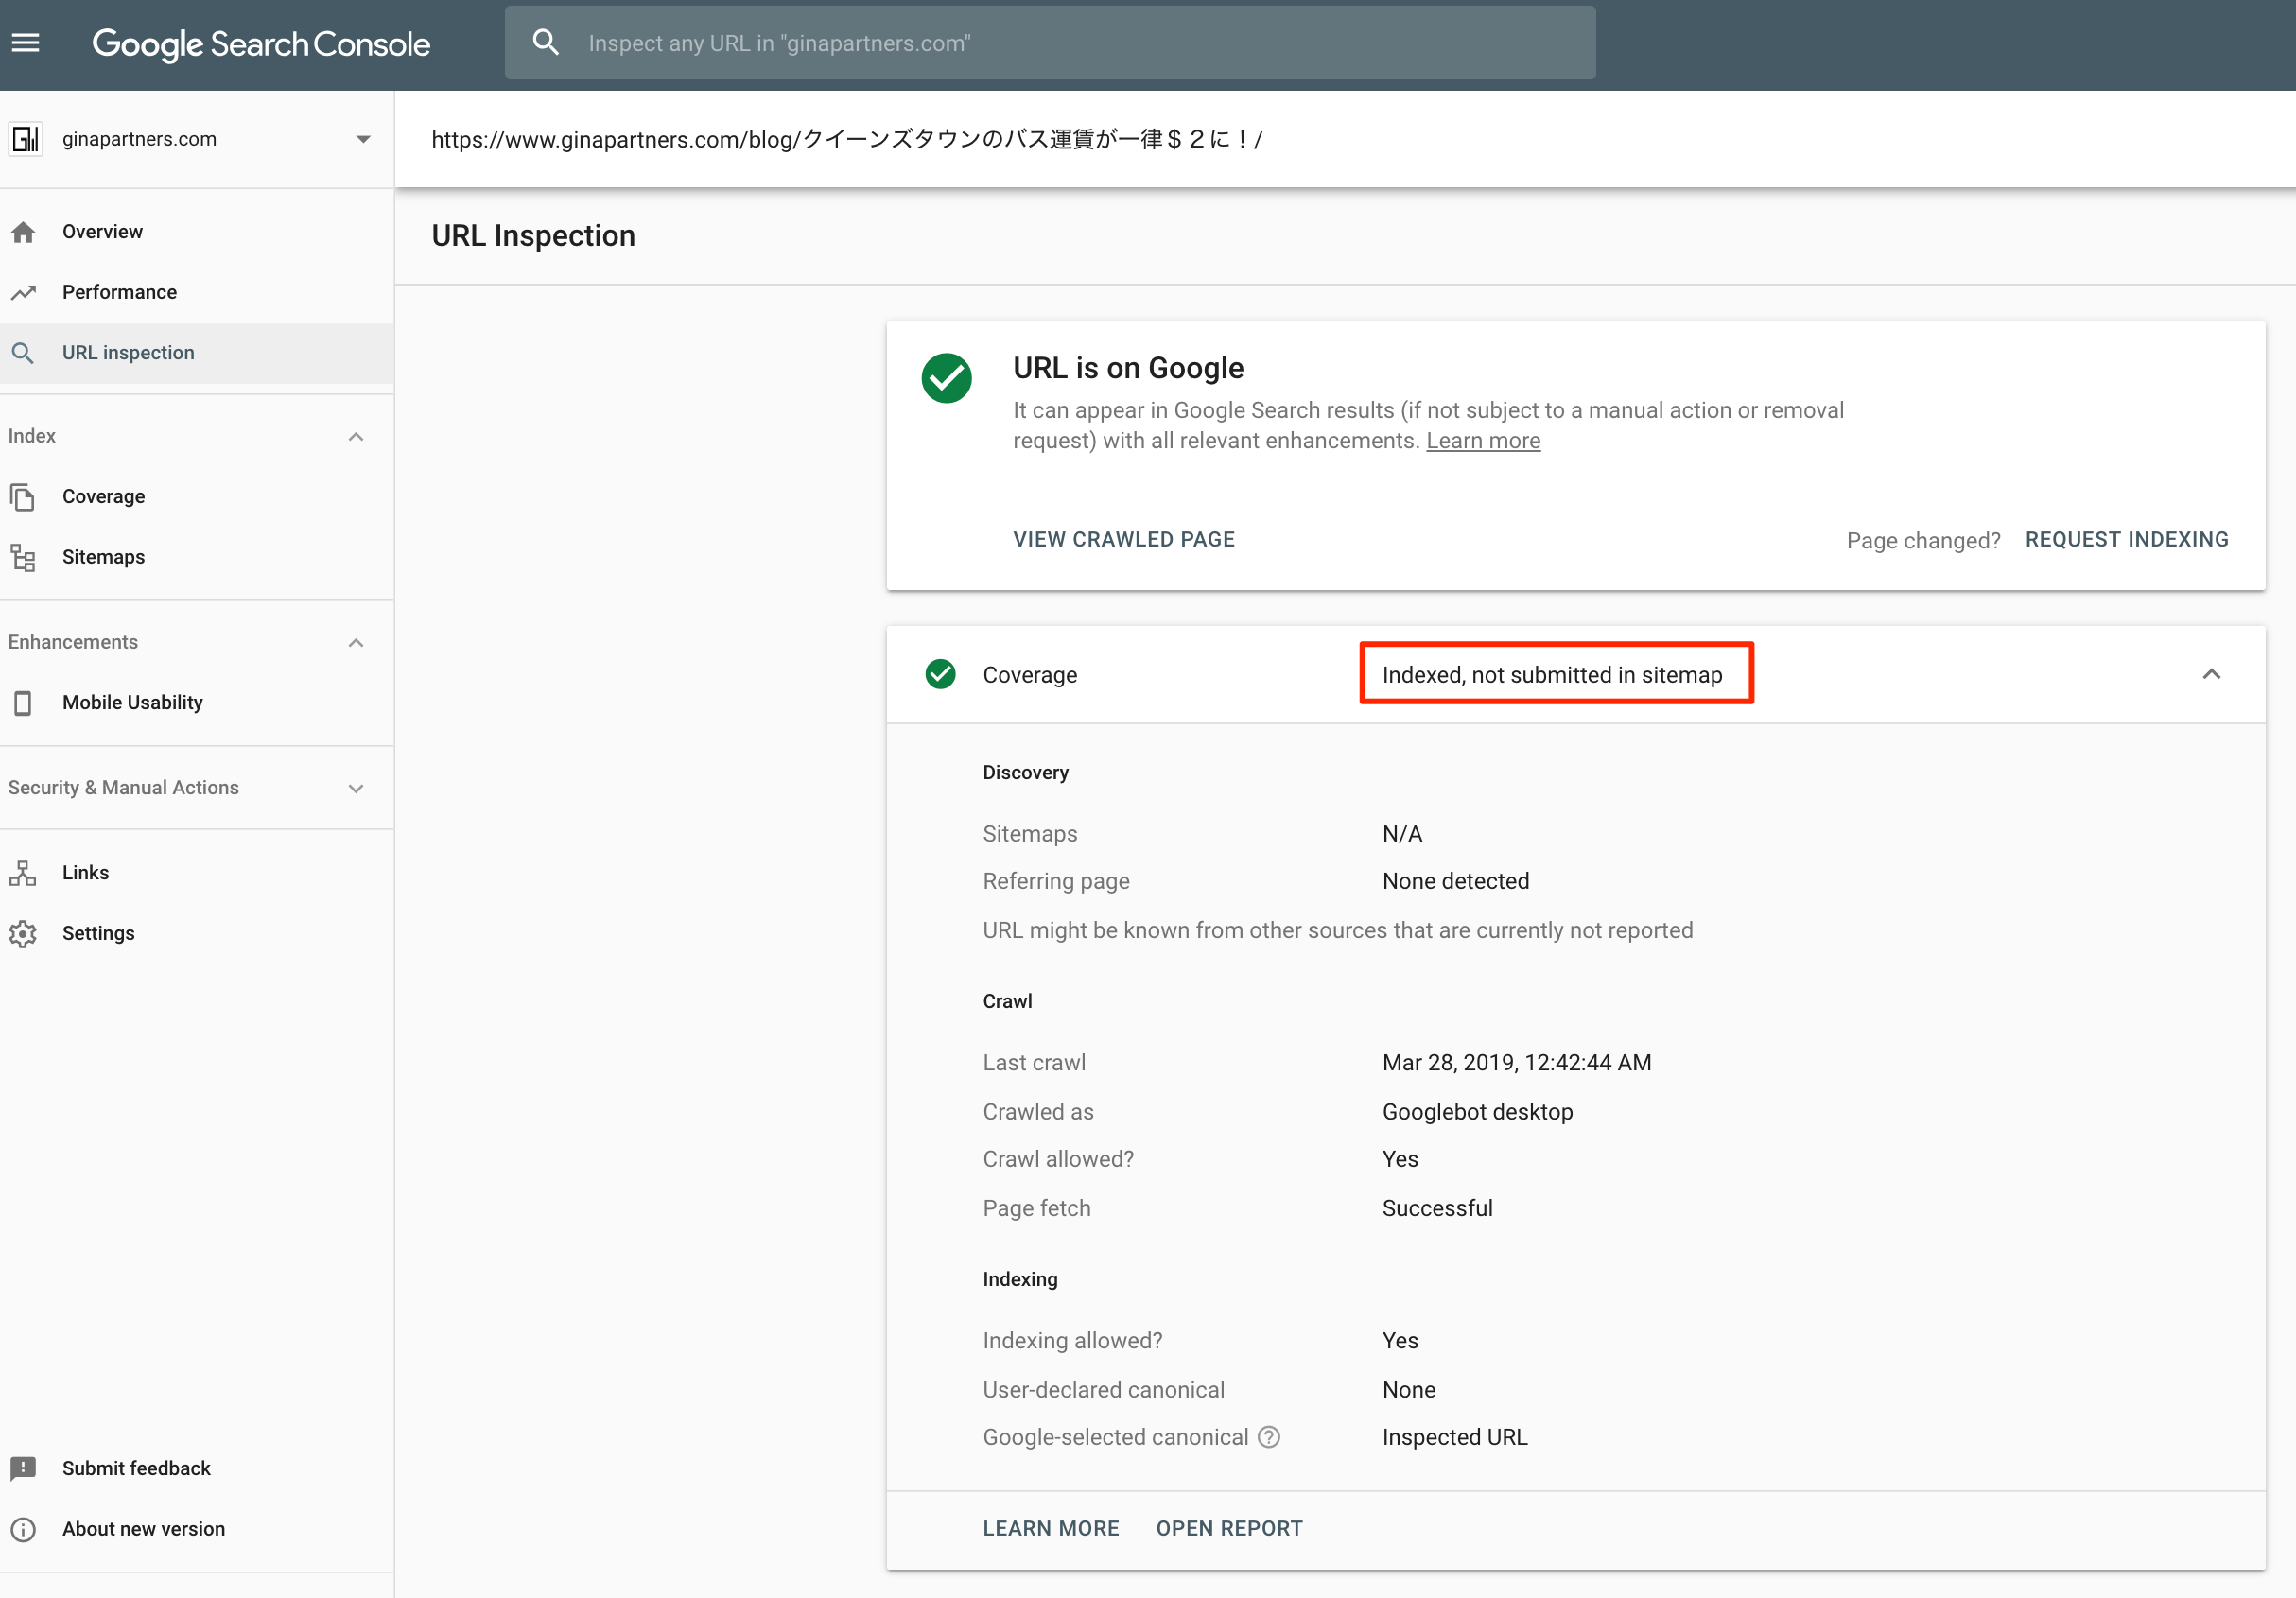
Task: Click the Coverage pages icon
Action: [x=23, y=497]
